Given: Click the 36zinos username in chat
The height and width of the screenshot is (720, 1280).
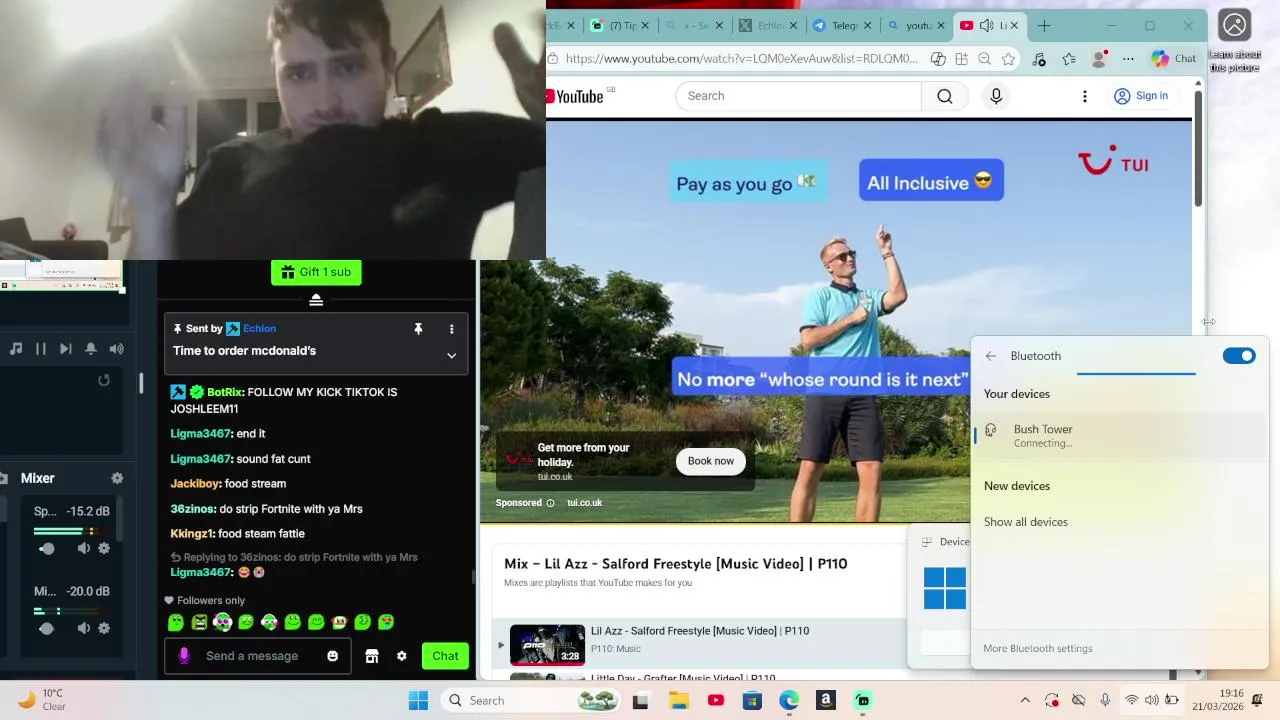Looking at the screenshot, I should click(x=192, y=509).
